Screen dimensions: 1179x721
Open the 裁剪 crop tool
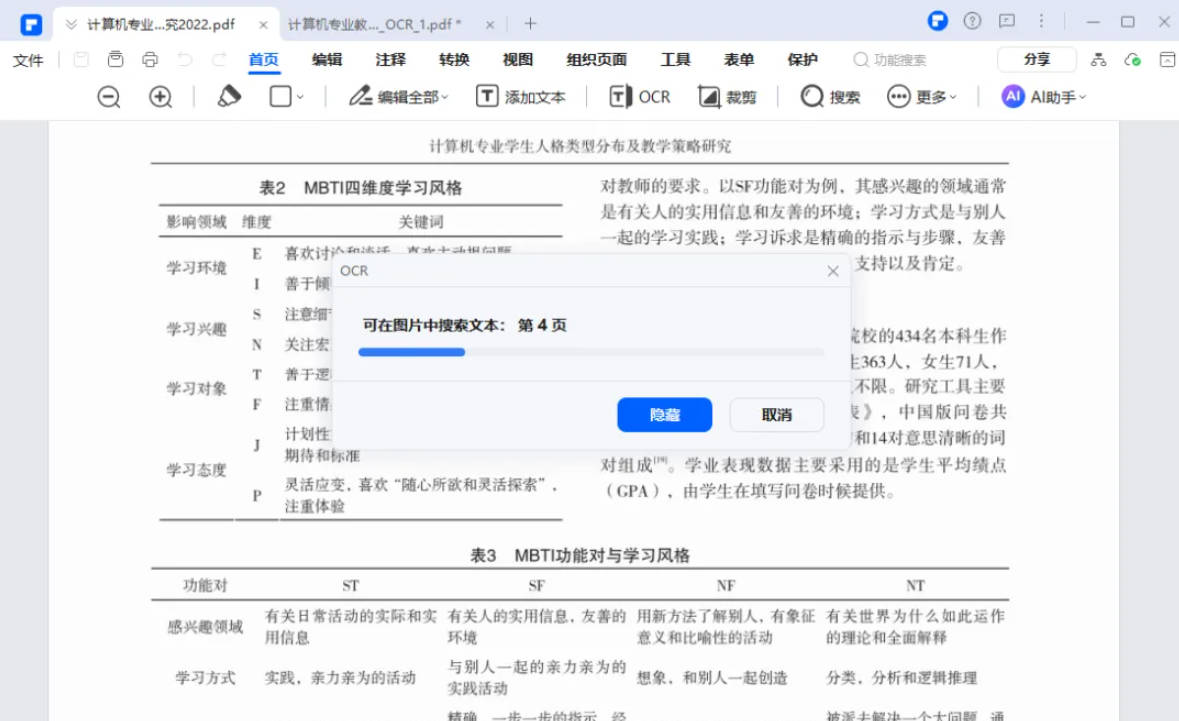(x=728, y=96)
